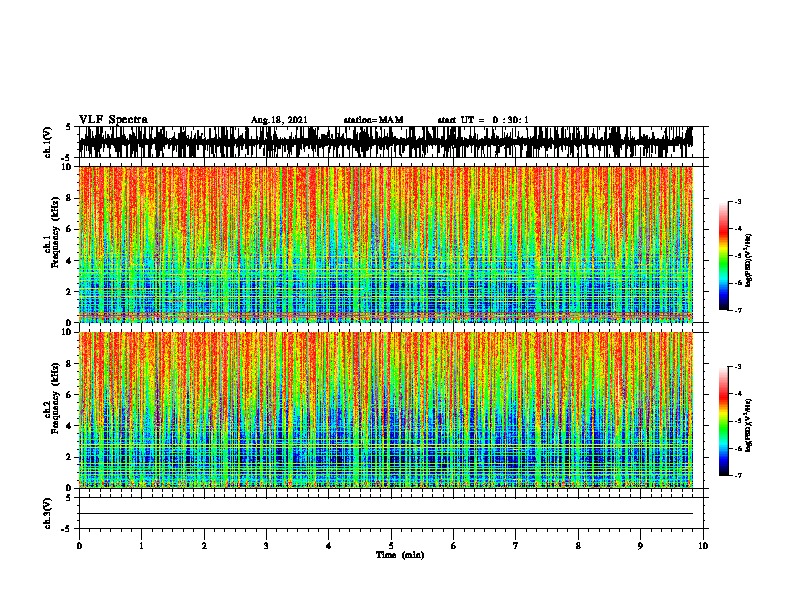Click the upper ch.1 color scale bar

tap(724, 255)
